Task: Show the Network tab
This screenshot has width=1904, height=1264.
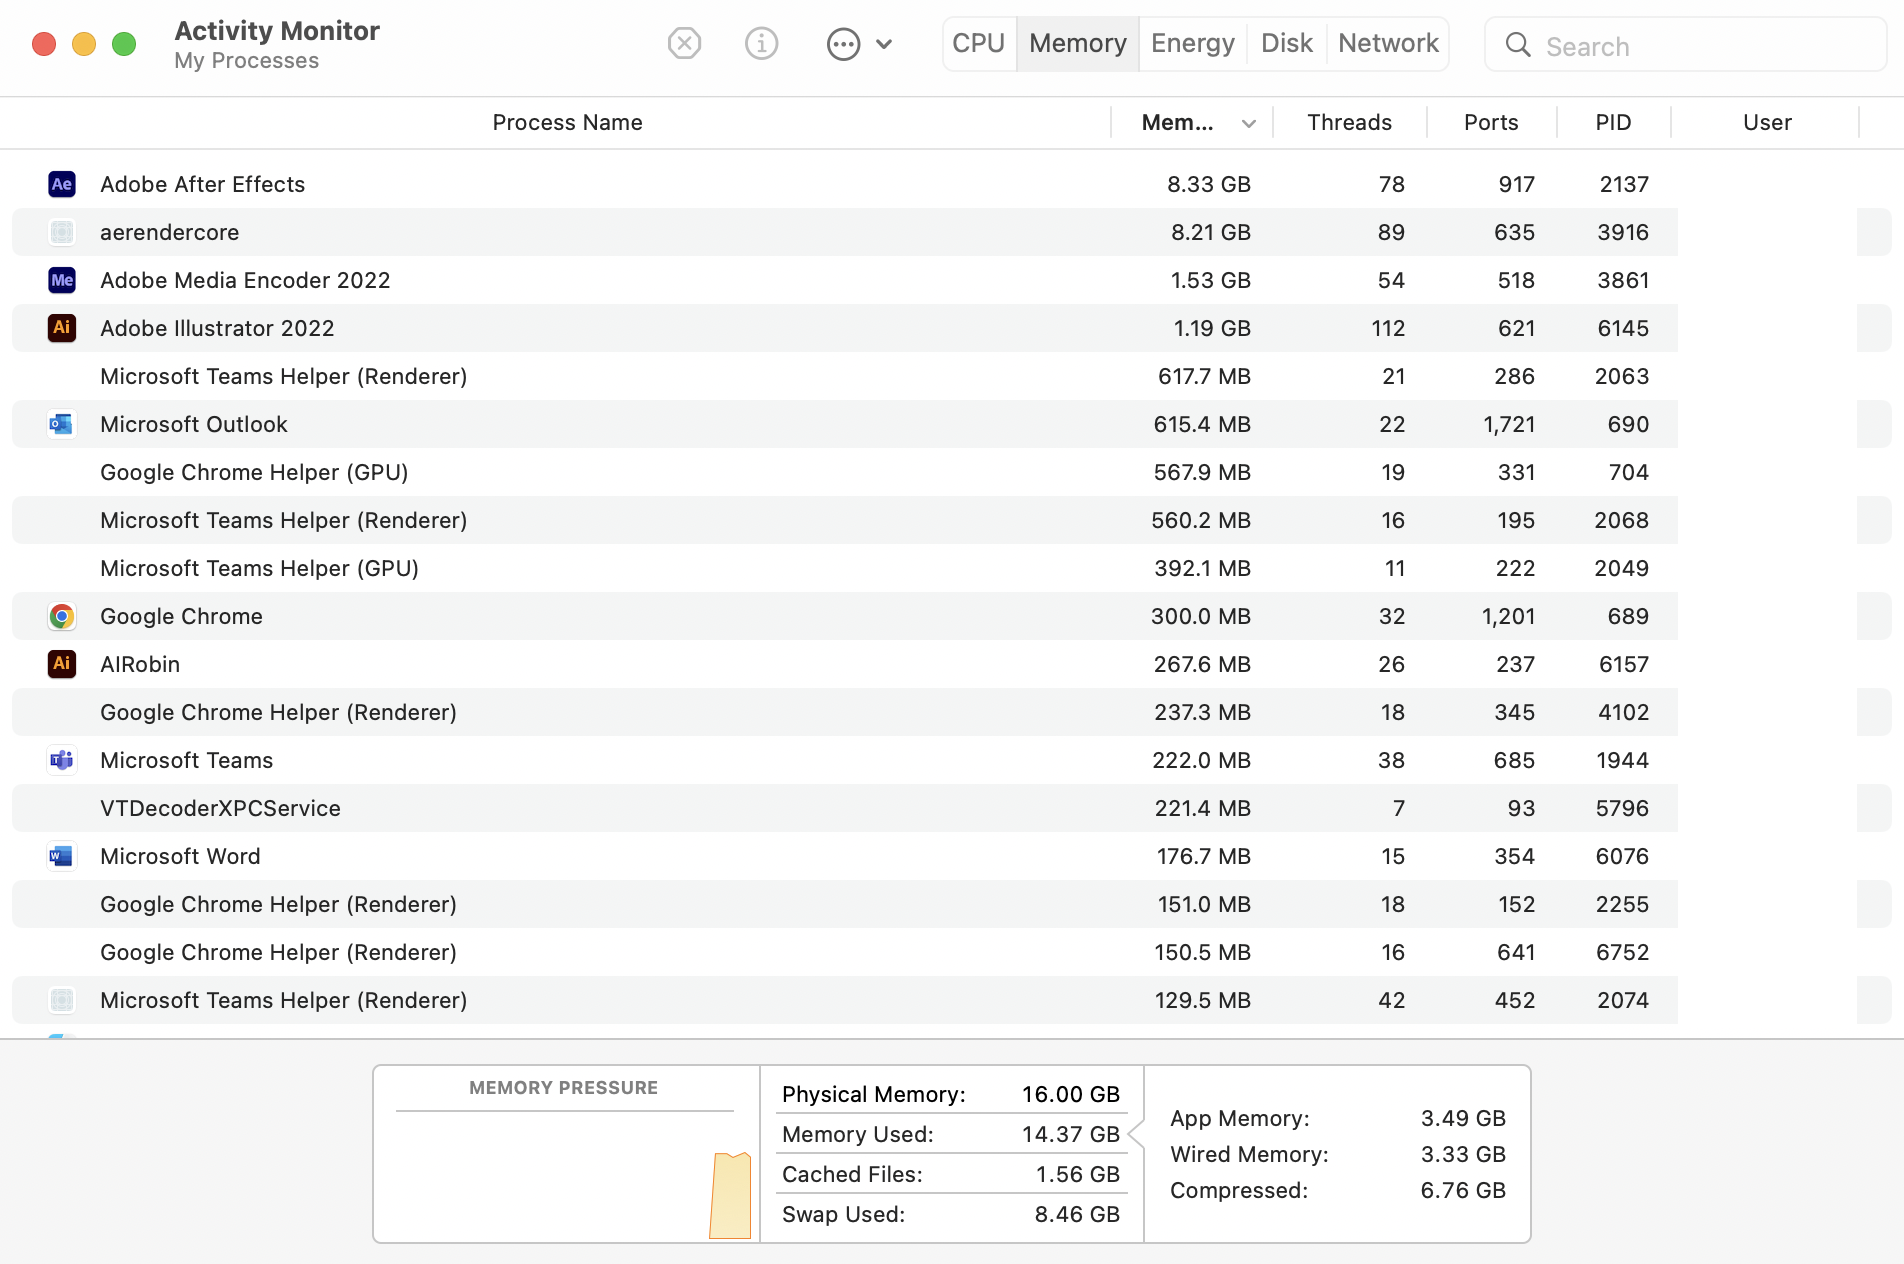Action: pos(1388,44)
